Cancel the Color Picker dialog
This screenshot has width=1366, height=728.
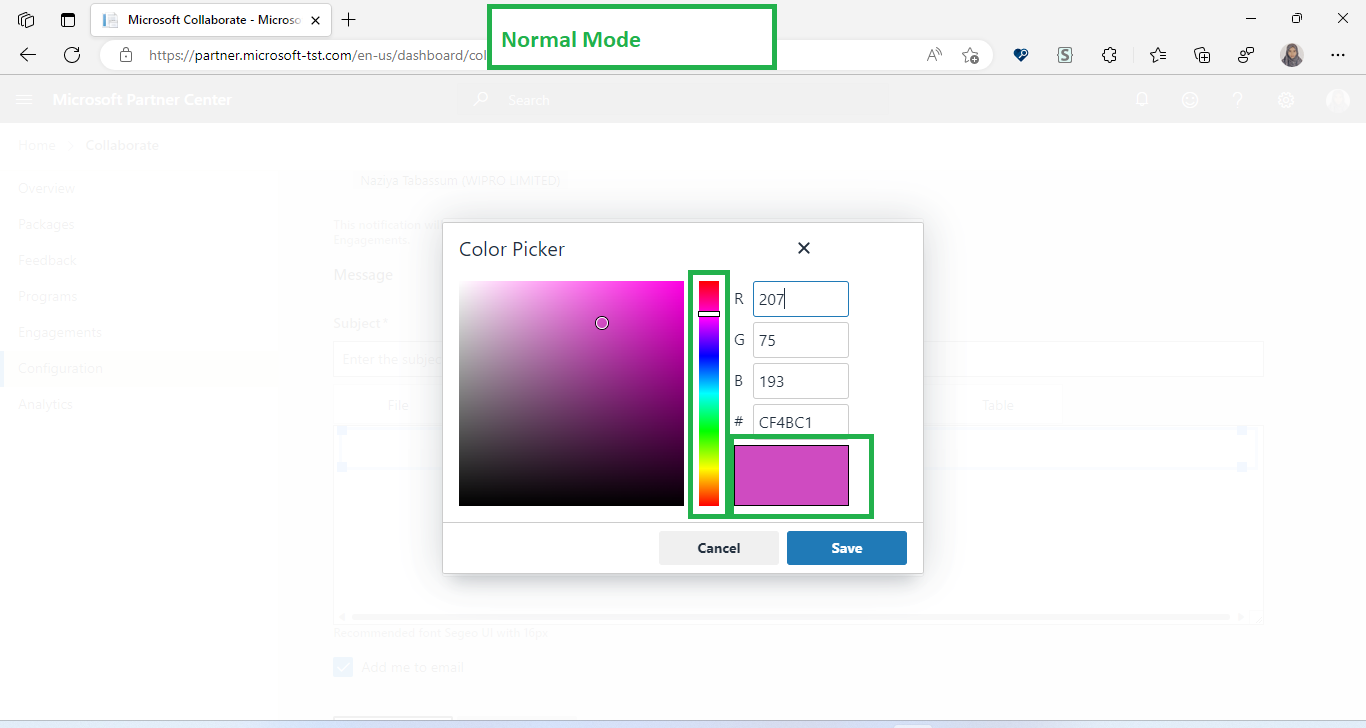click(718, 547)
